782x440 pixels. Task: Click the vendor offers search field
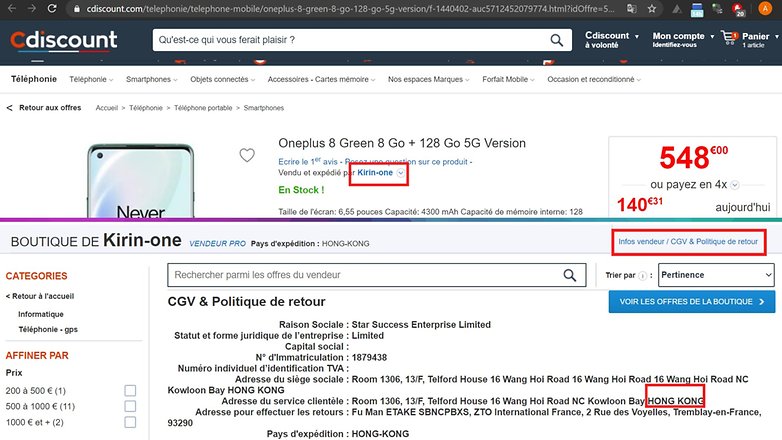(x=366, y=275)
